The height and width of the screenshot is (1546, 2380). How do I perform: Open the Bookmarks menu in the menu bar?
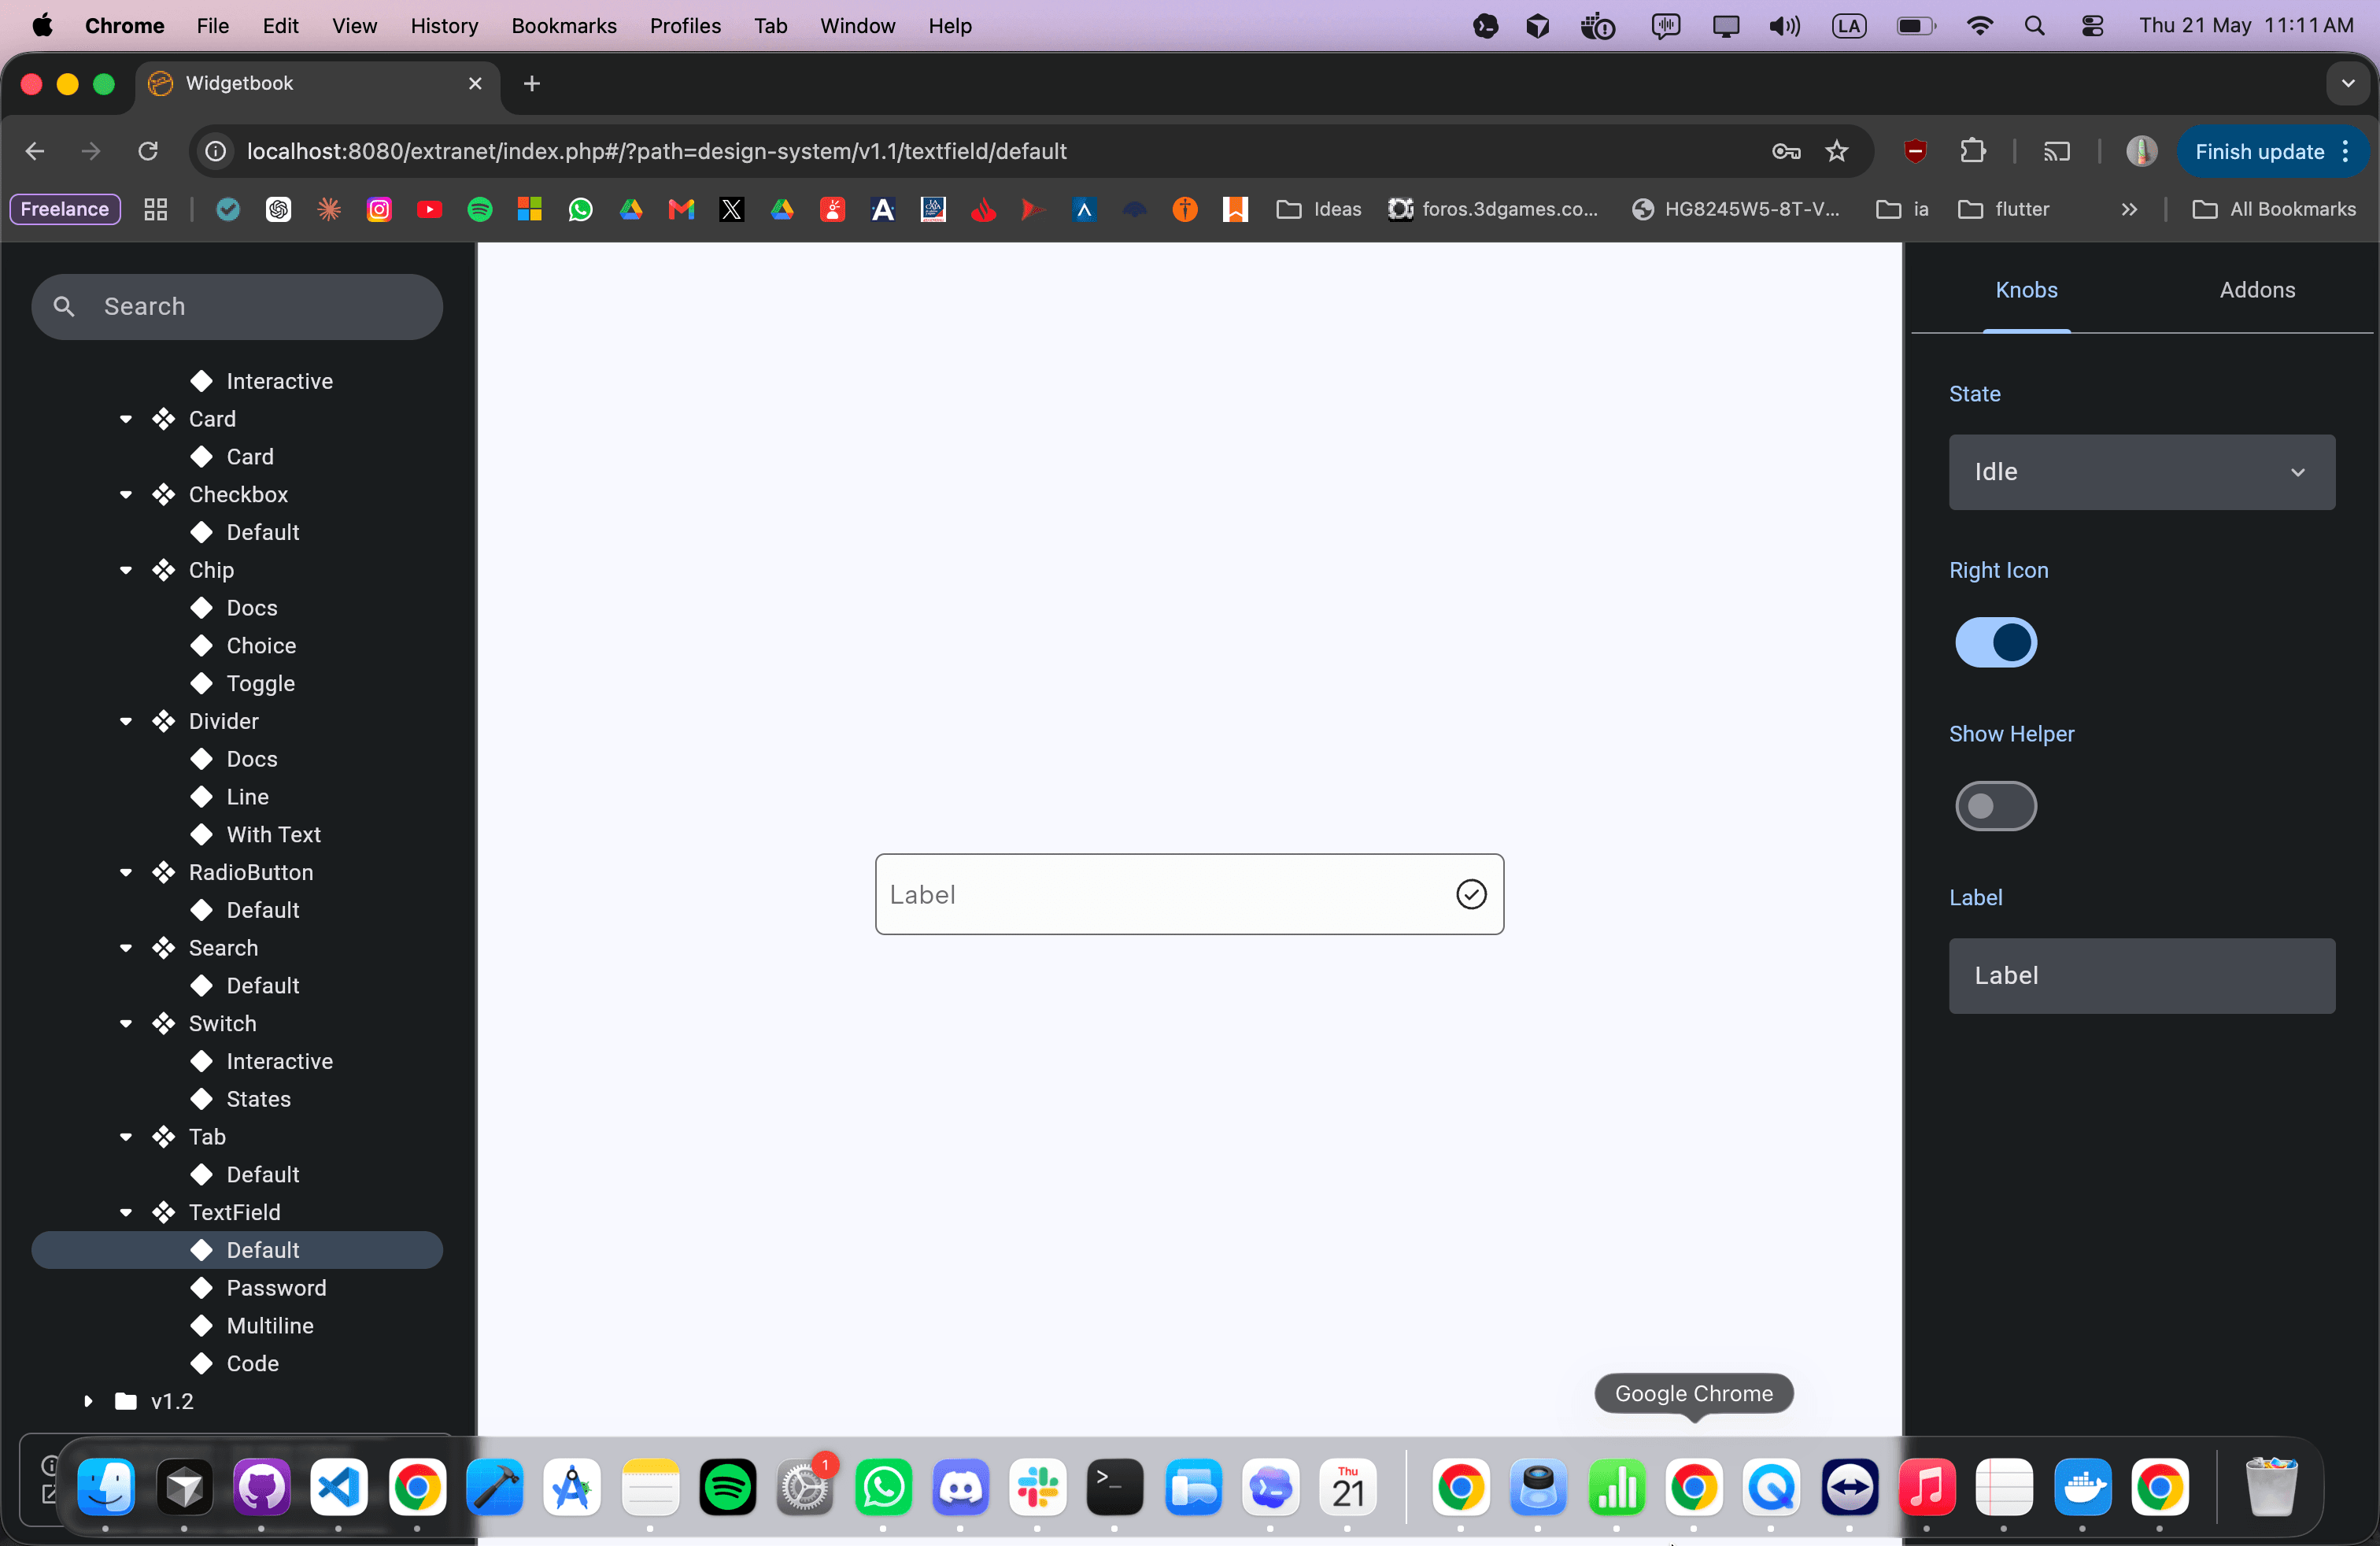(564, 26)
